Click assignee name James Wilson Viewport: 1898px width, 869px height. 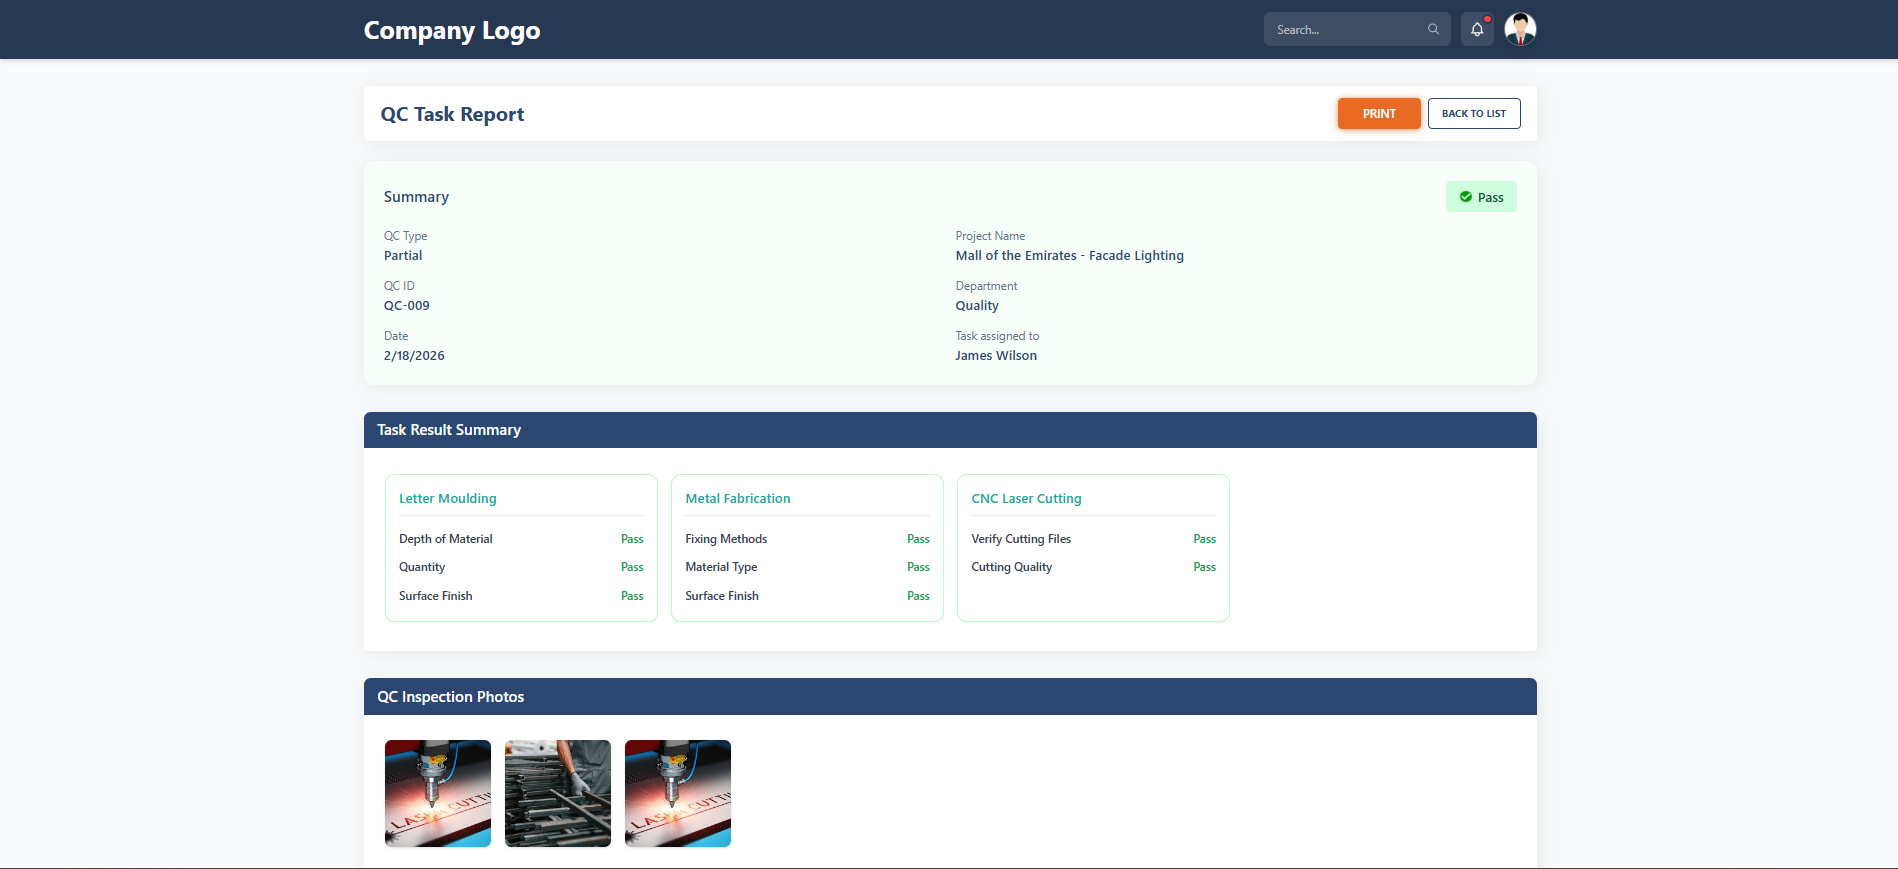(996, 356)
